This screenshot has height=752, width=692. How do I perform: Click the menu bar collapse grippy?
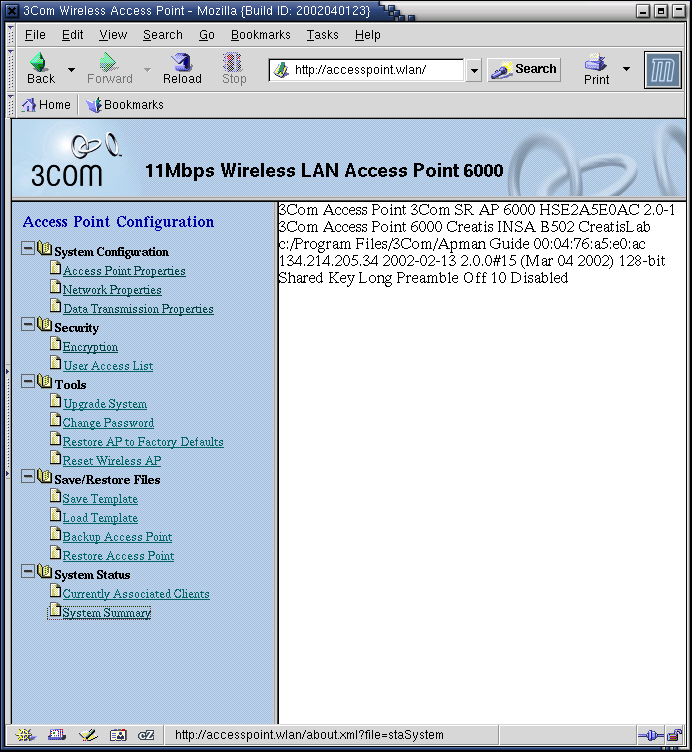(x=11, y=35)
